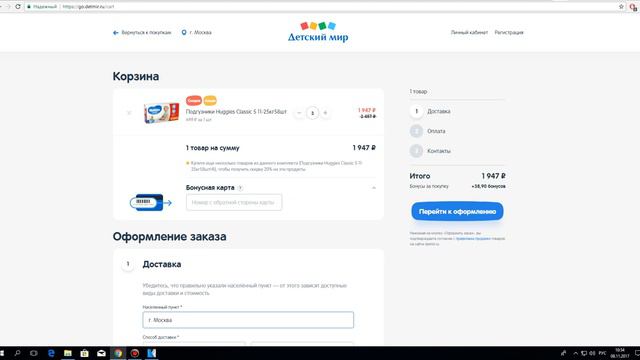The width and height of the screenshot is (640, 360).
Task: Select the 'Контакты' step in sidebar
Action: click(430, 151)
